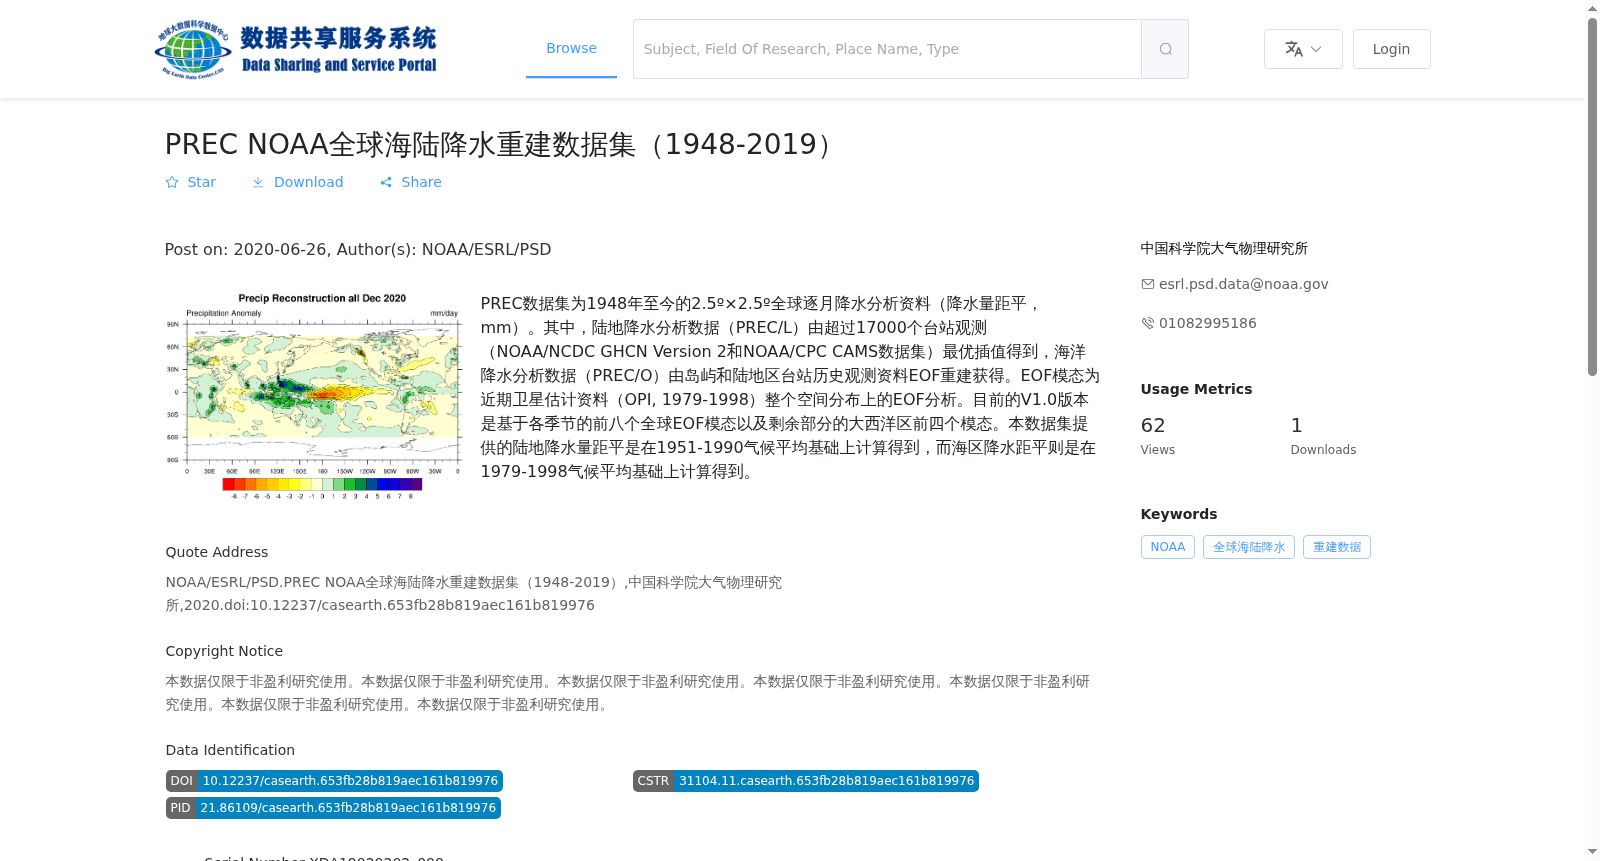Click the Star link text
Screen dimensions: 1600x861
click(201, 182)
